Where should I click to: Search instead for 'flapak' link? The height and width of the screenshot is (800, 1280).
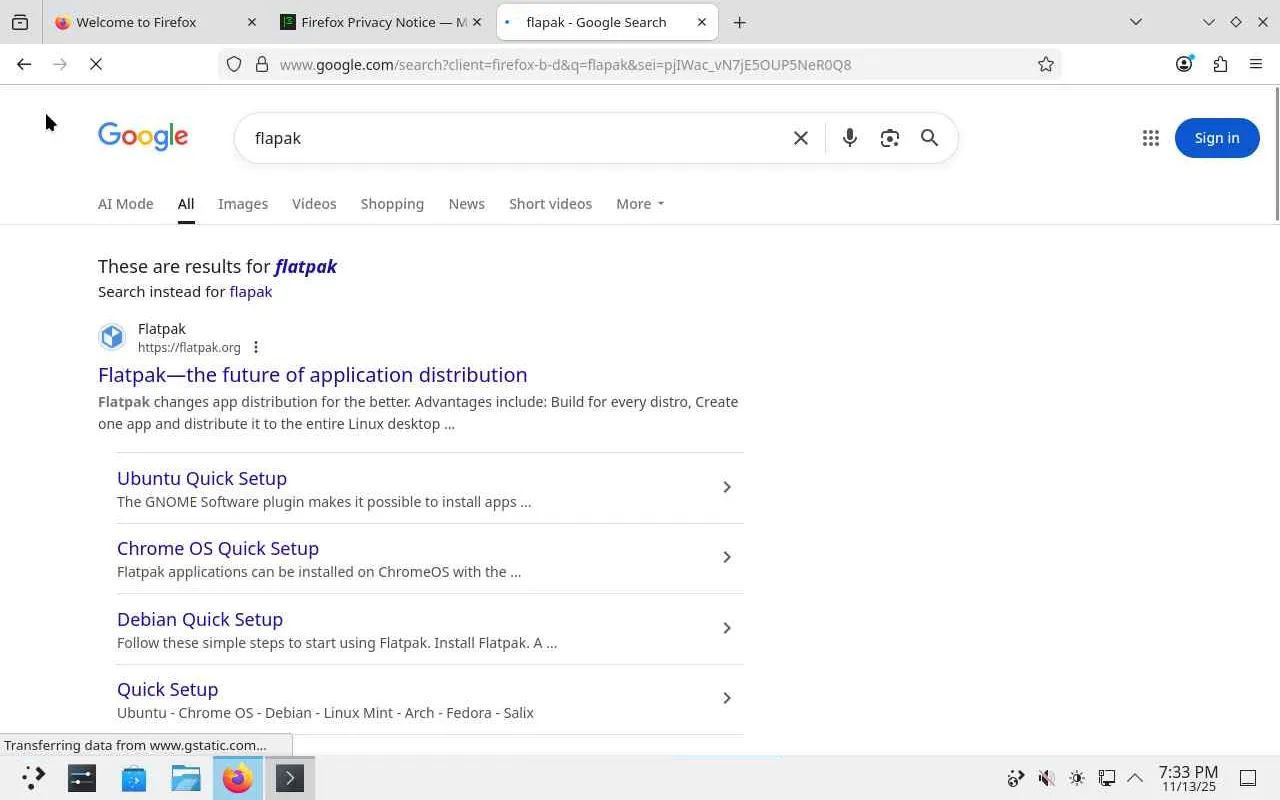(251, 292)
